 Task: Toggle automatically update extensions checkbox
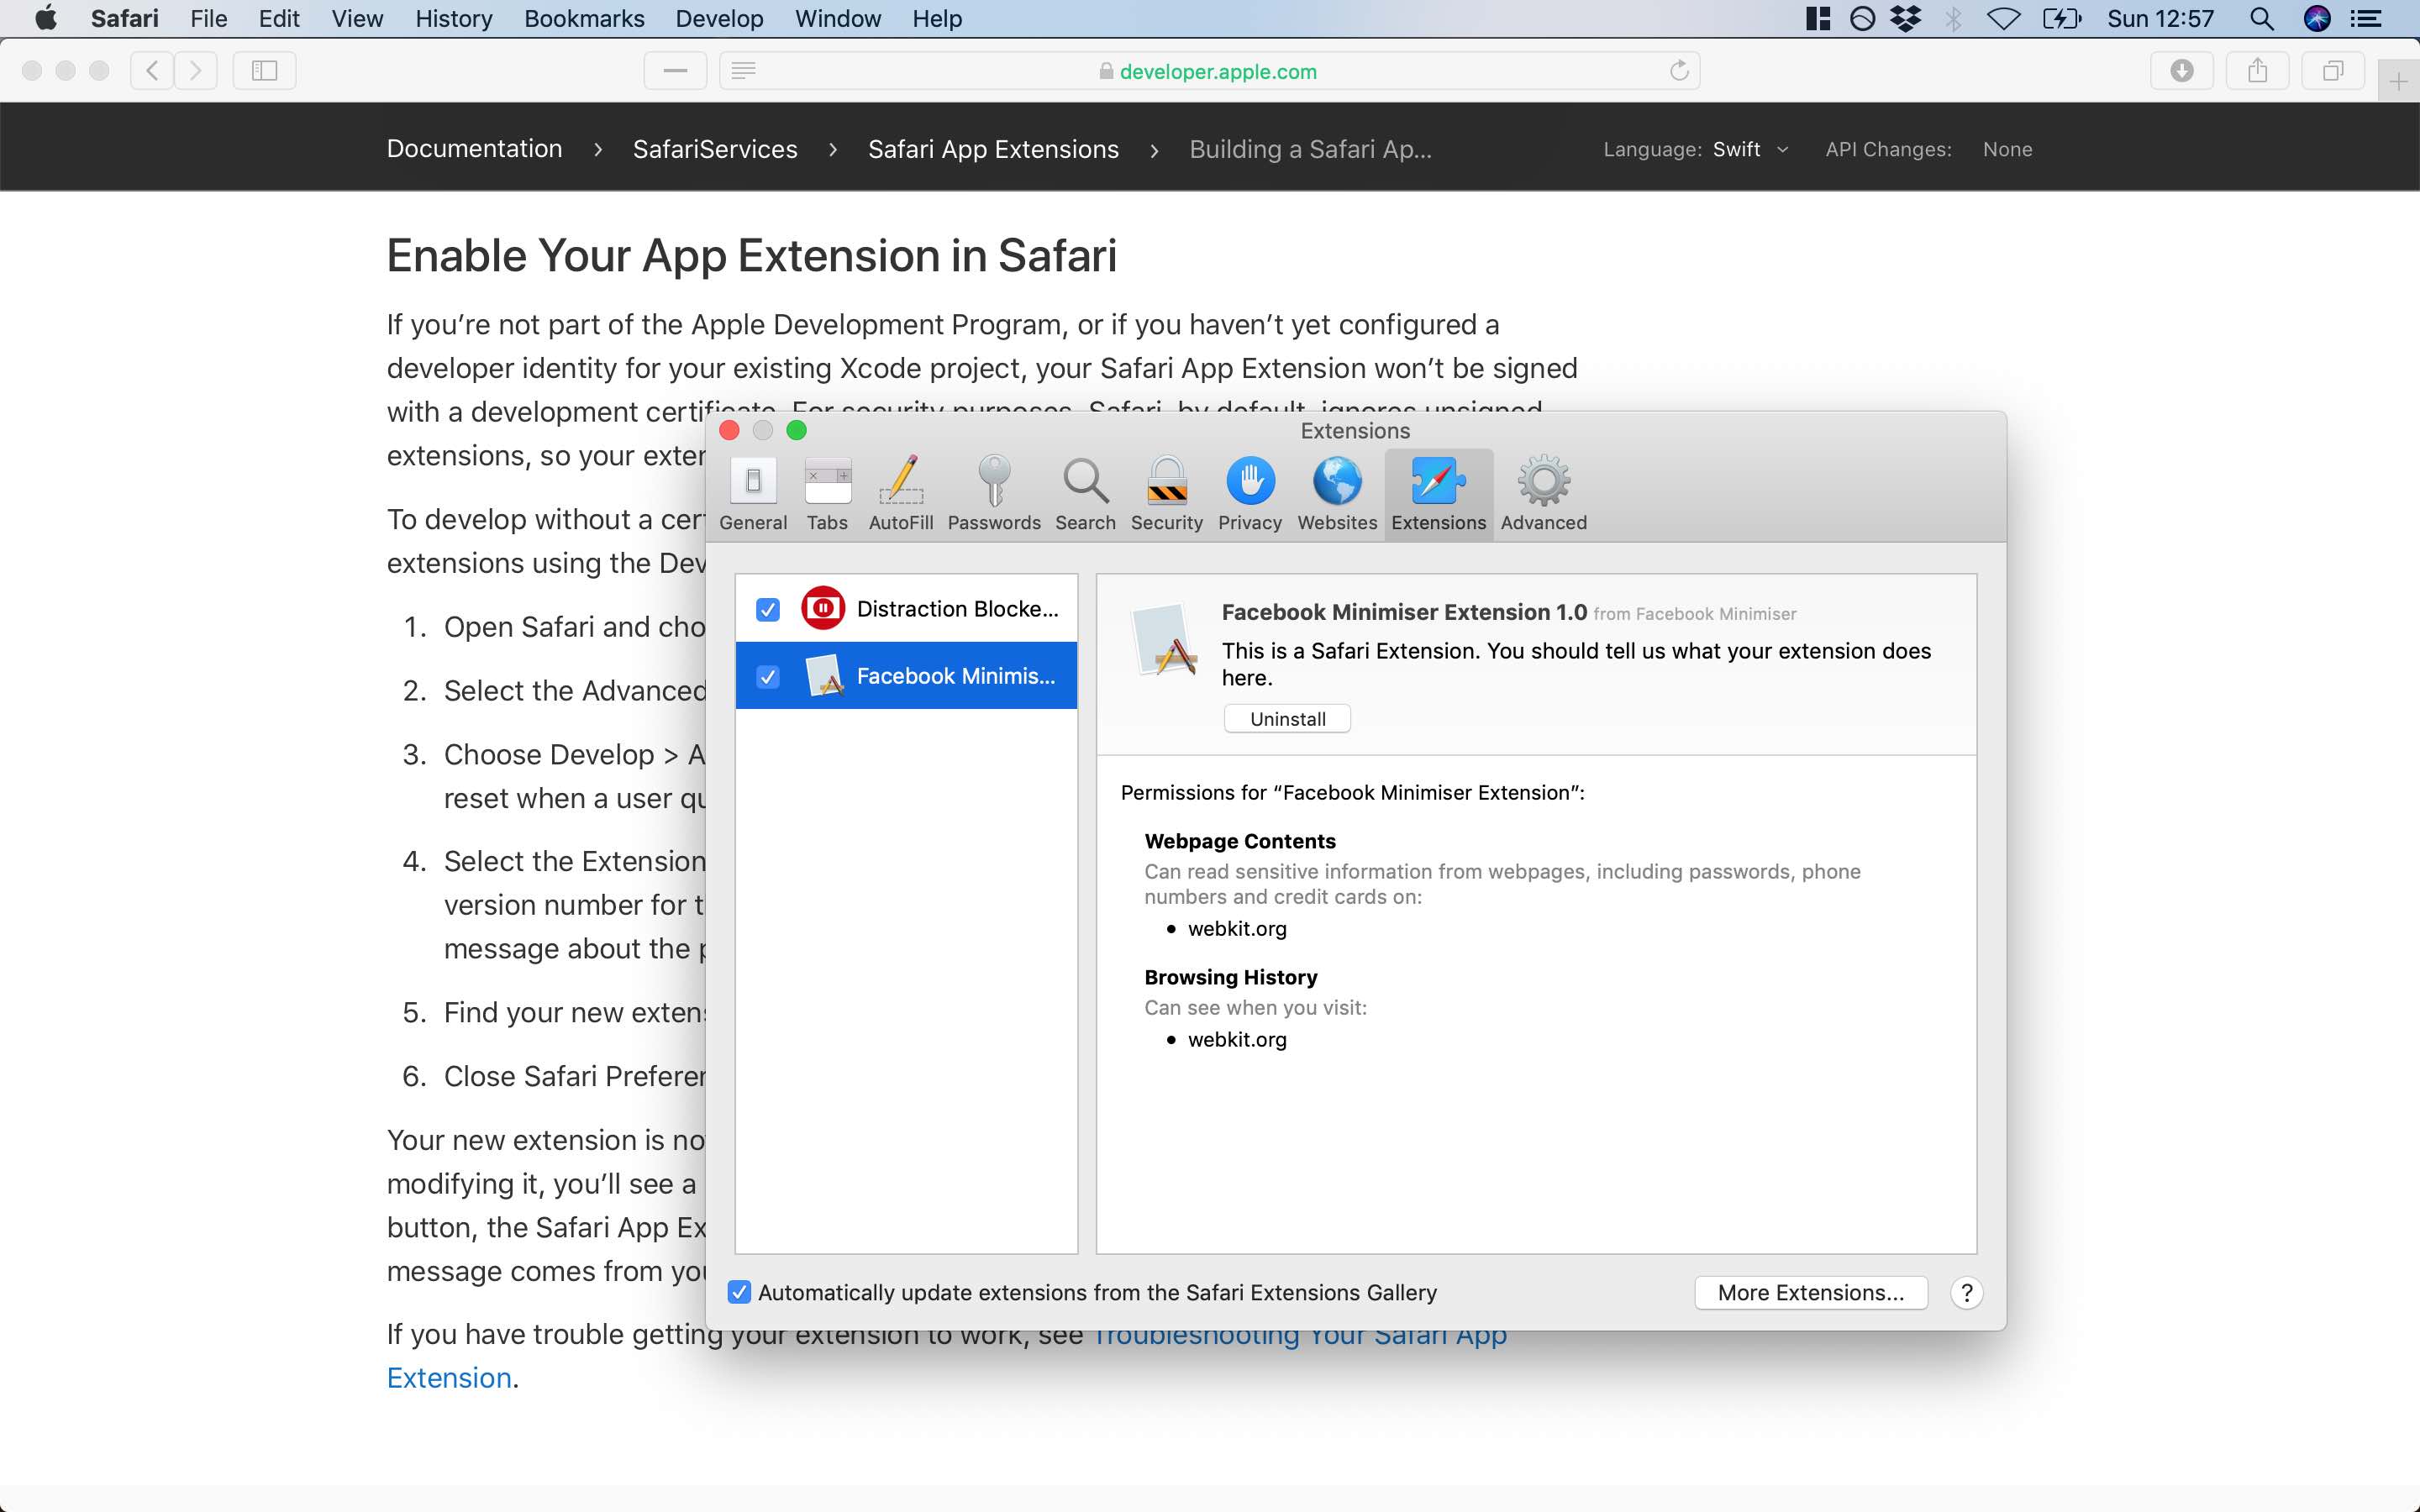pyautogui.click(x=739, y=1292)
